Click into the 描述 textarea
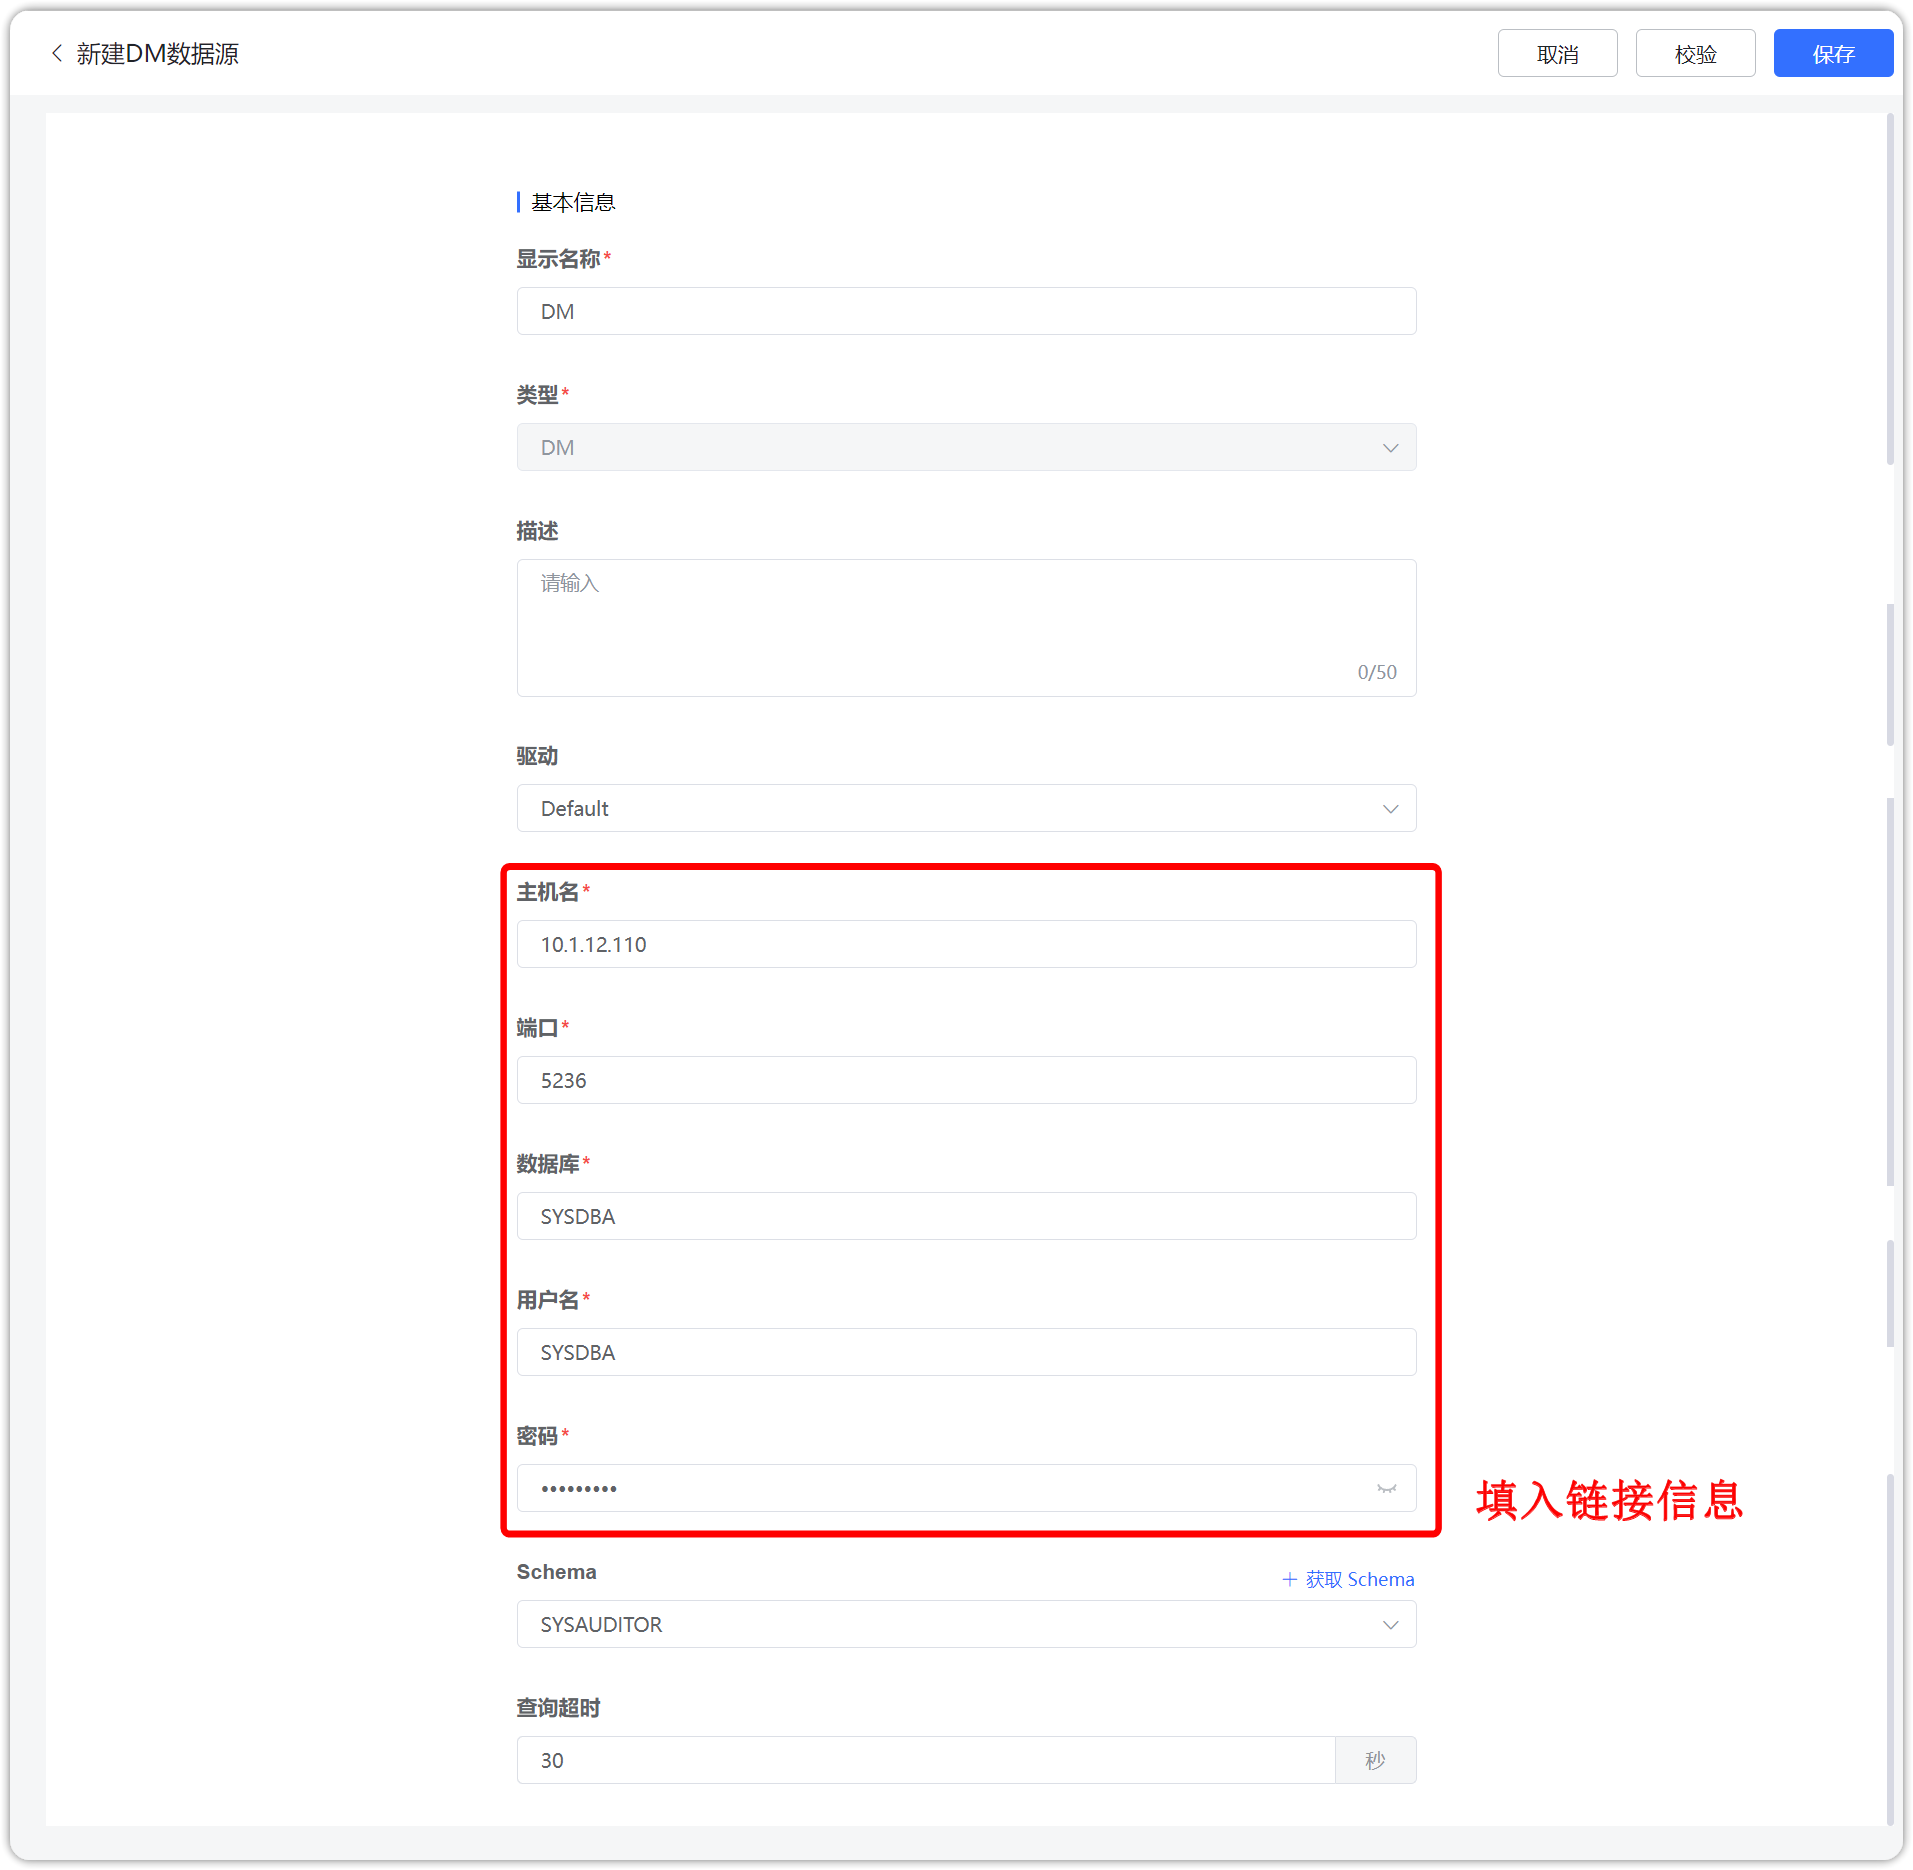This screenshot has width=1913, height=1870. (x=966, y=628)
